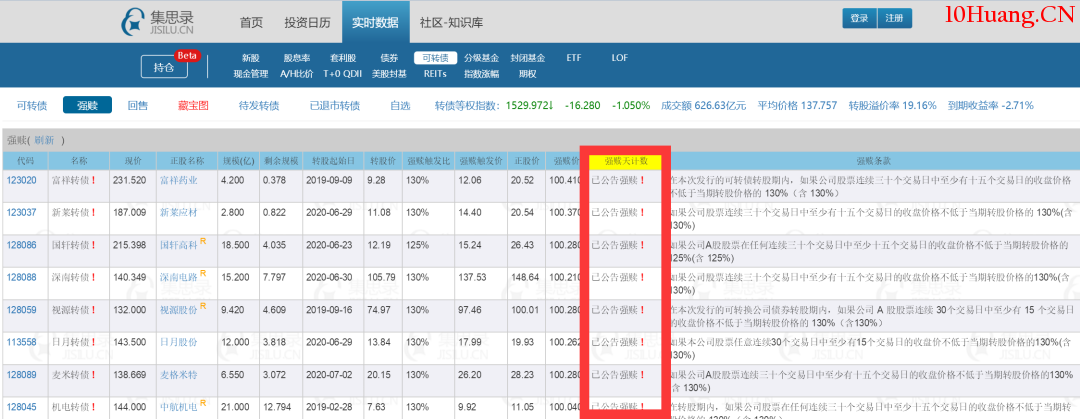
Task: Select the highlighted 可转债 menu item
Action: point(435,58)
